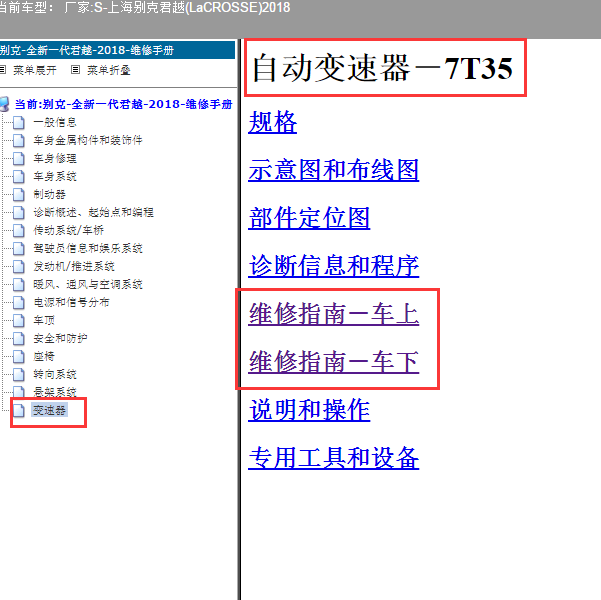Click the page icon beside 车顶
Screen dimensions: 601x600
point(18,321)
